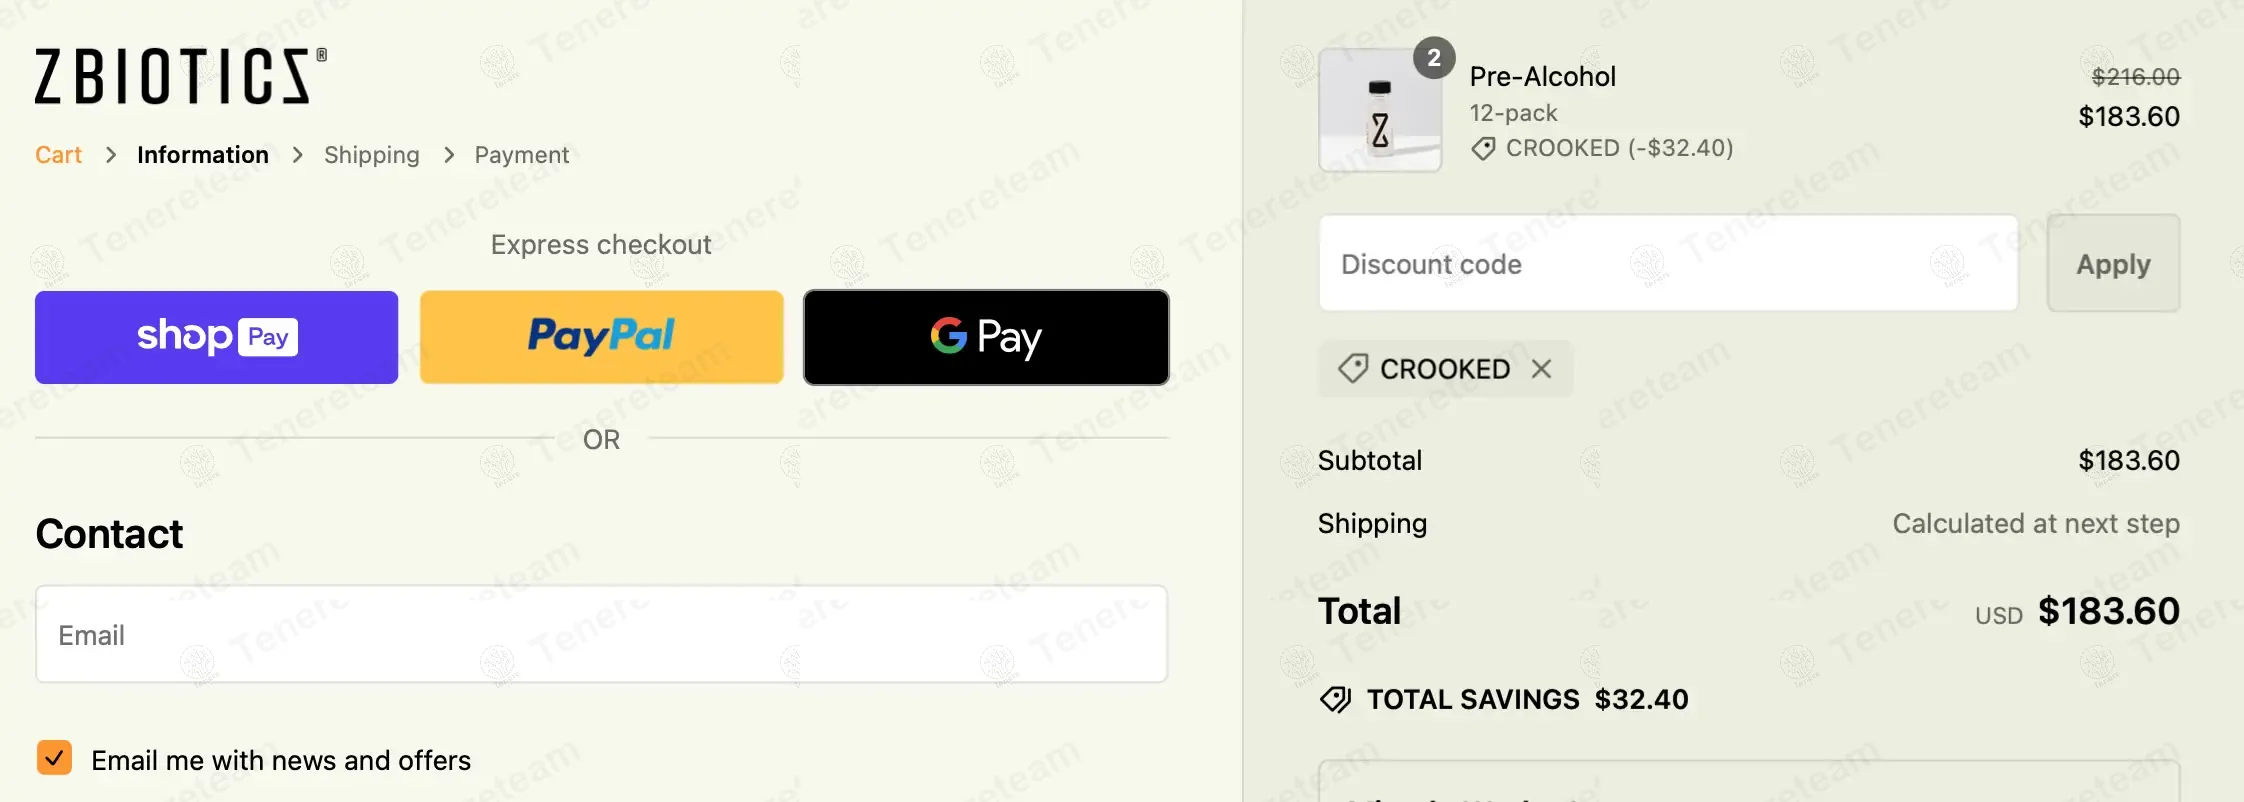Screen dimensions: 2244x802
Task: Focus the Email input field
Action: click(601, 634)
